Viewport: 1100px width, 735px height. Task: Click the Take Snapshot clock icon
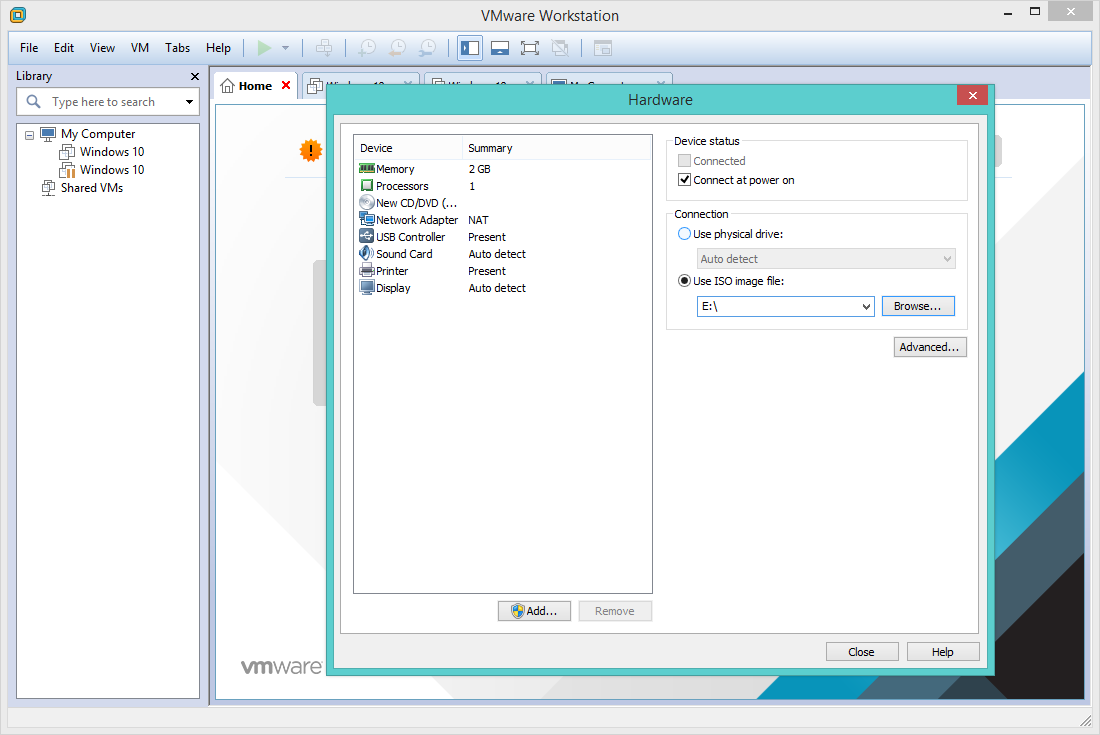point(367,48)
